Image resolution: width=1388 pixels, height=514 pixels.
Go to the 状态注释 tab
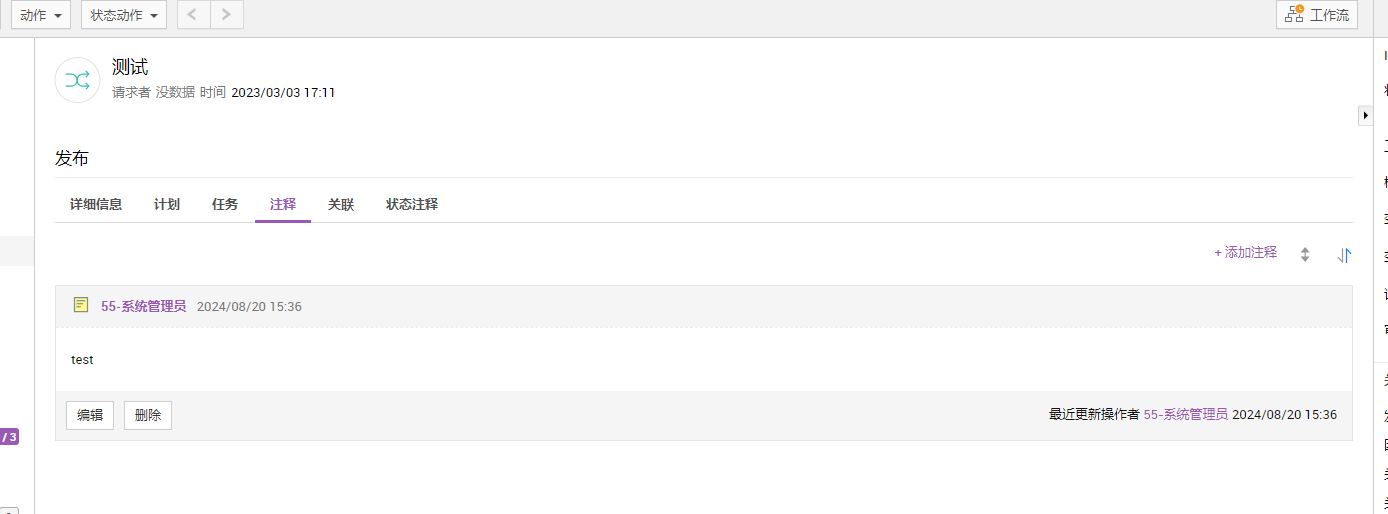[412, 204]
